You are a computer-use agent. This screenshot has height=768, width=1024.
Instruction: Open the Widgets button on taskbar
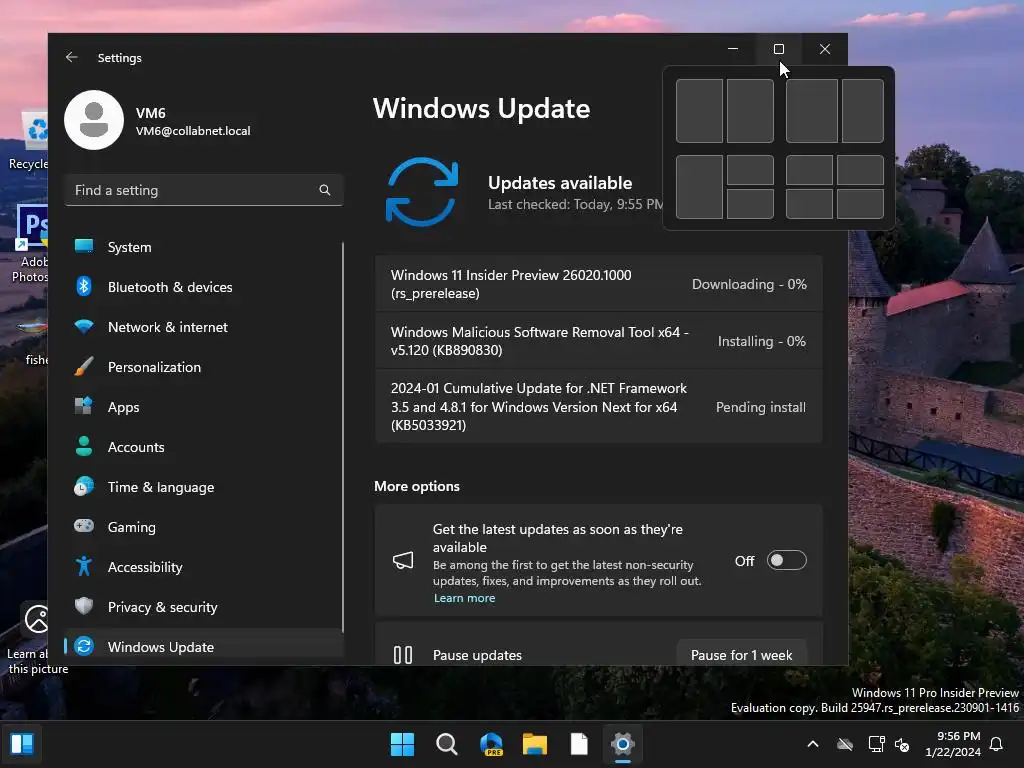point(22,744)
